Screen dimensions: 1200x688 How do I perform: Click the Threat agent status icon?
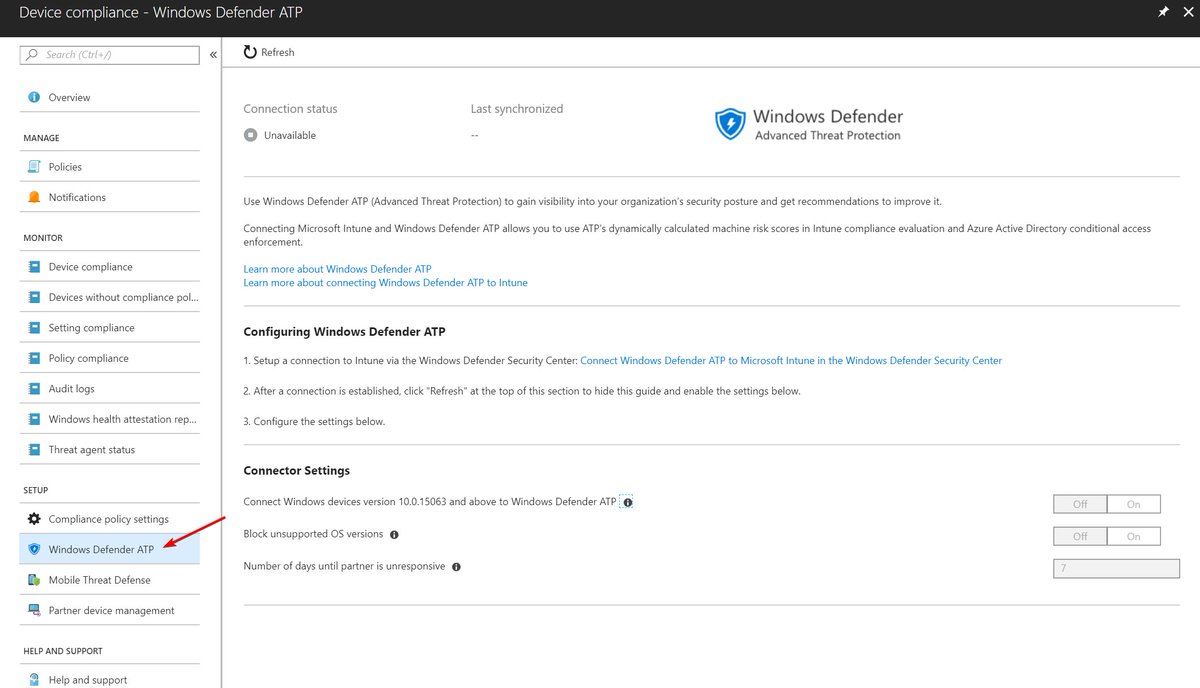coord(34,450)
